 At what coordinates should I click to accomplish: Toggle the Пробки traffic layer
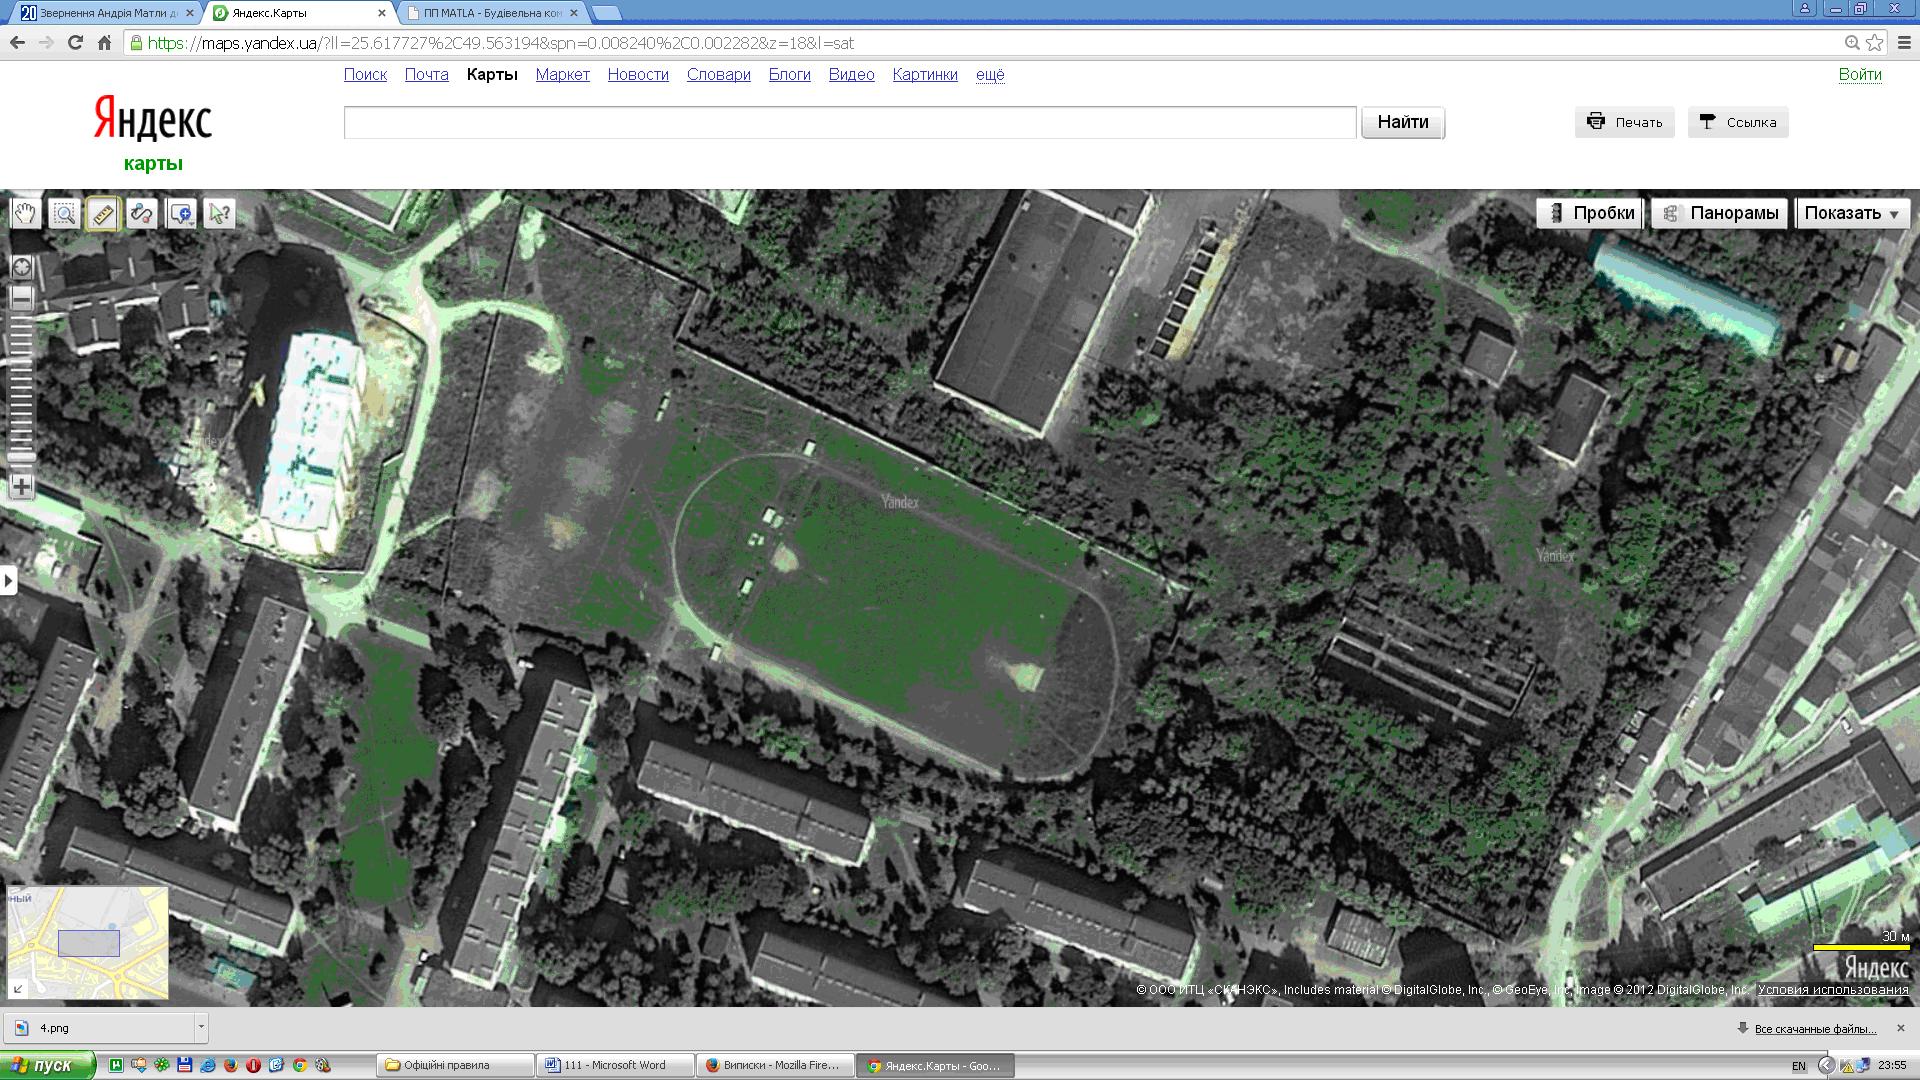(1590, 213)
